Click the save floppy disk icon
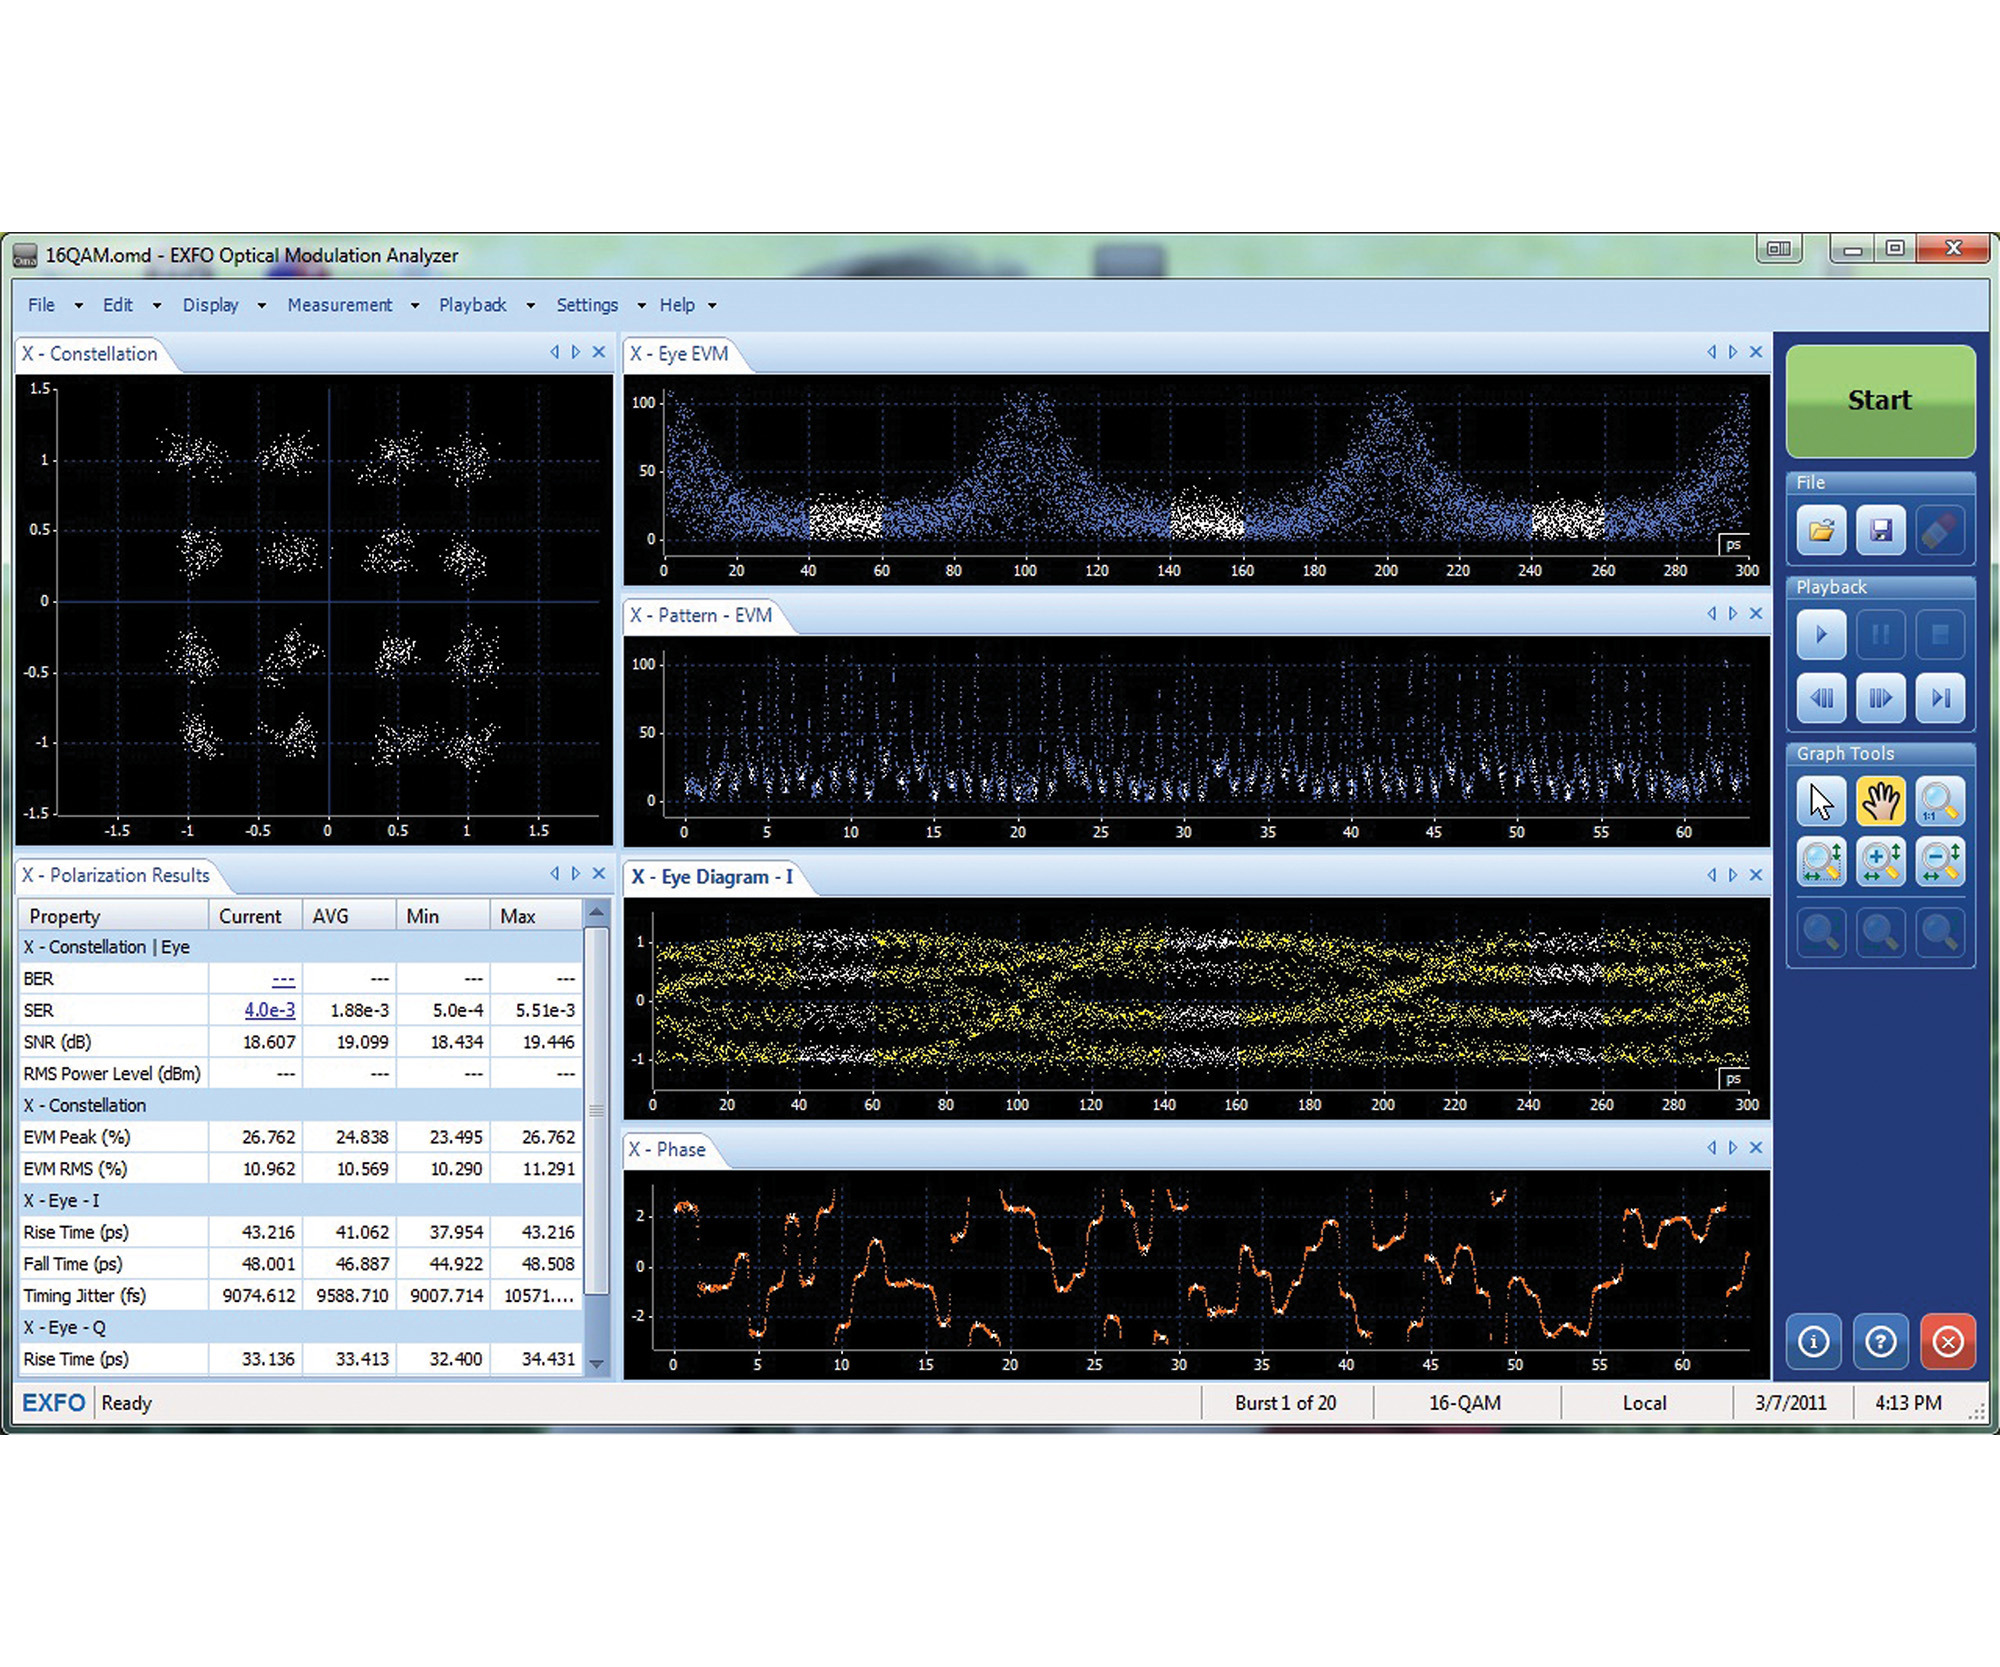 coord(1880,530)
